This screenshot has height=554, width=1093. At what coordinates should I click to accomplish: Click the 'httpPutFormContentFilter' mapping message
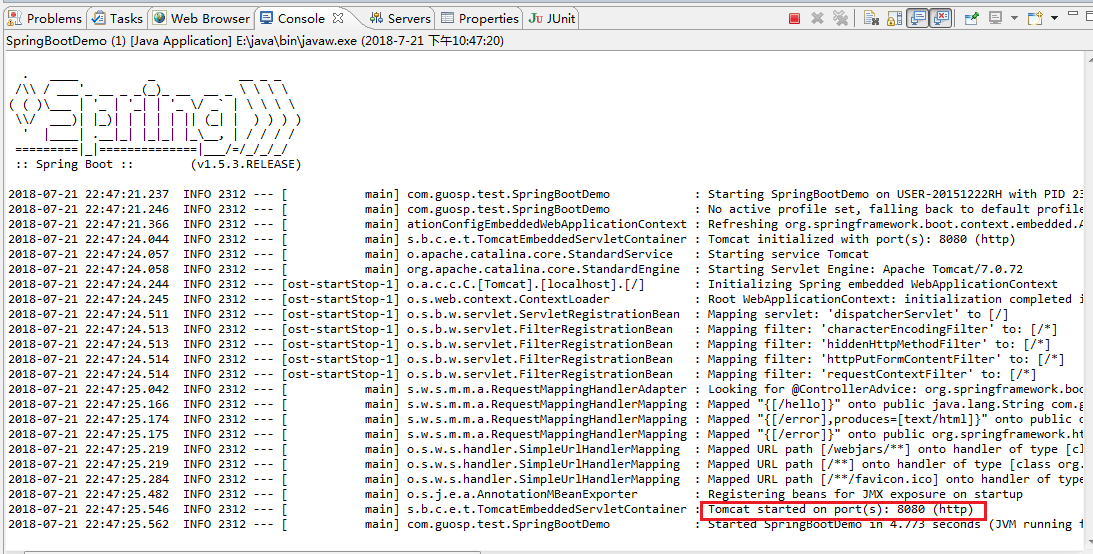[886, 359]
